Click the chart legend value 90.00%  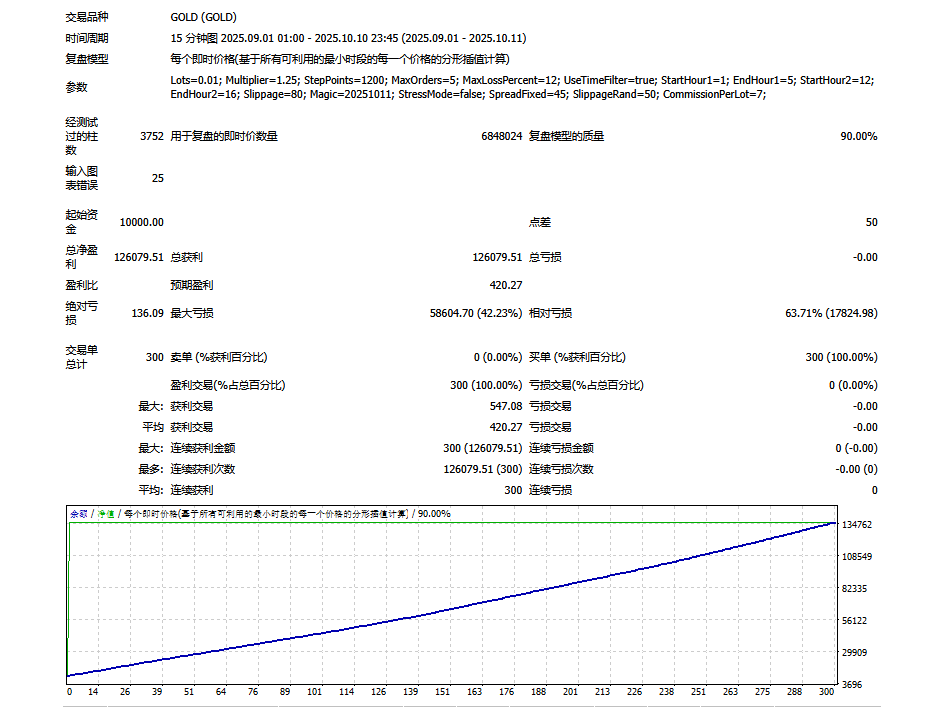434,514
